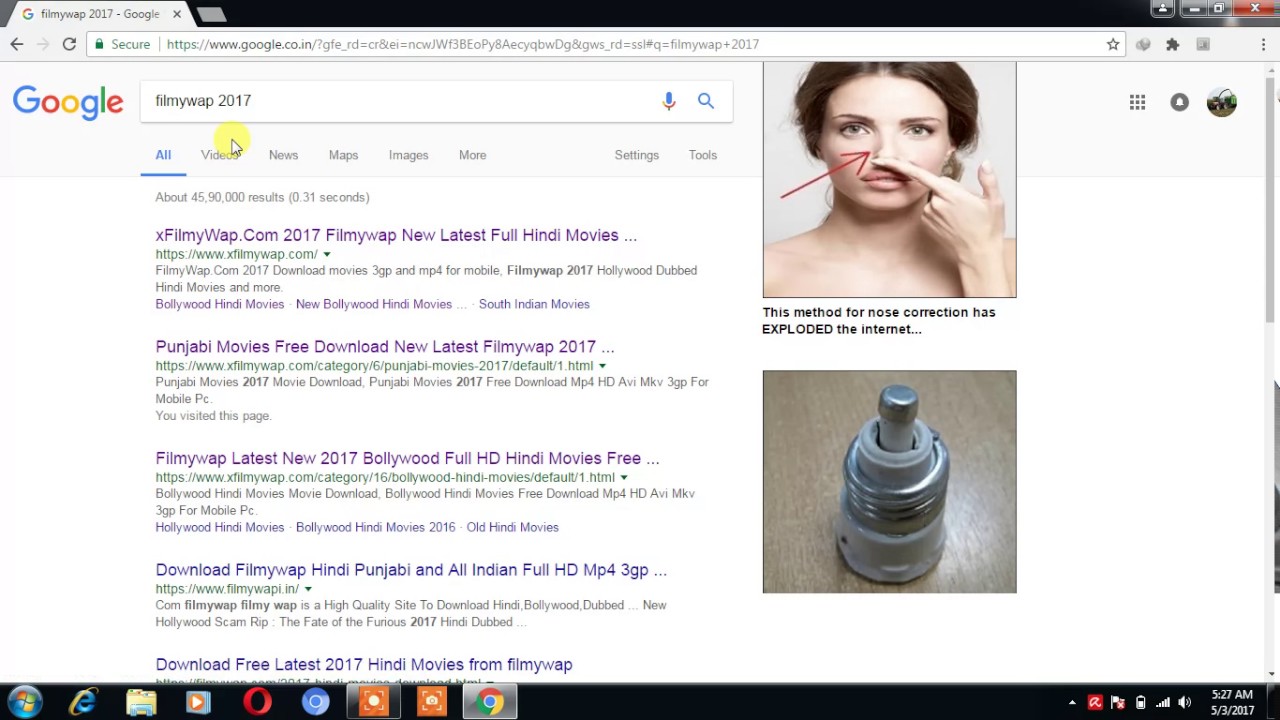Switch to the Maps search tab
Image resolution: width=1280 pixels, height=720 pixels.
[343, 155]
